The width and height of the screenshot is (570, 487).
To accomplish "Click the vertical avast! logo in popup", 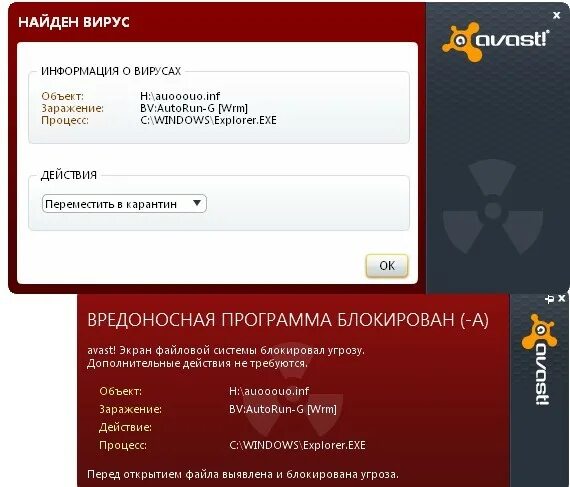I will pyautogui.click(x=540, y=360).
